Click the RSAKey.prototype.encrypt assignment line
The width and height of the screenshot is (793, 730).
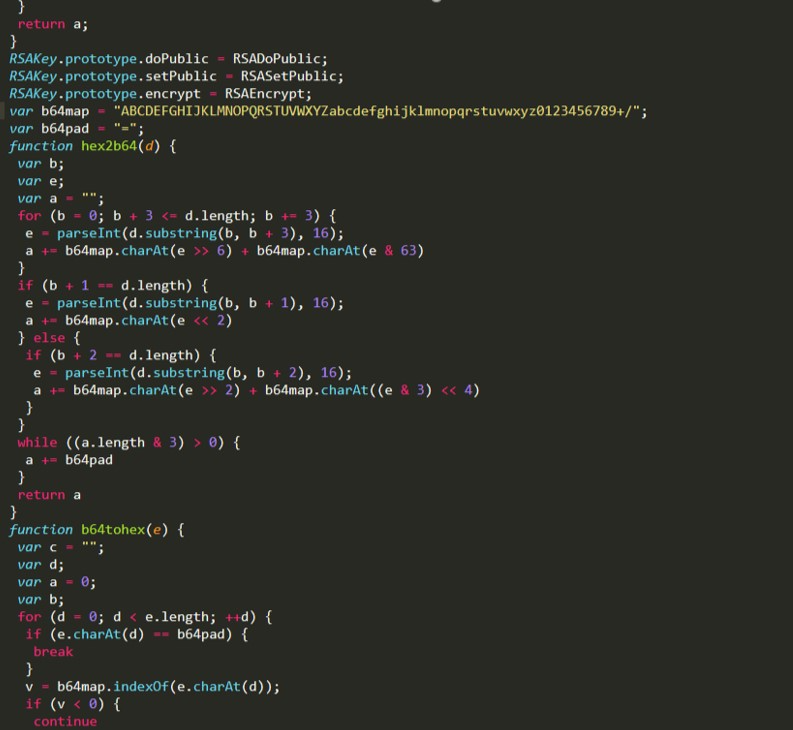pos(160,94)
